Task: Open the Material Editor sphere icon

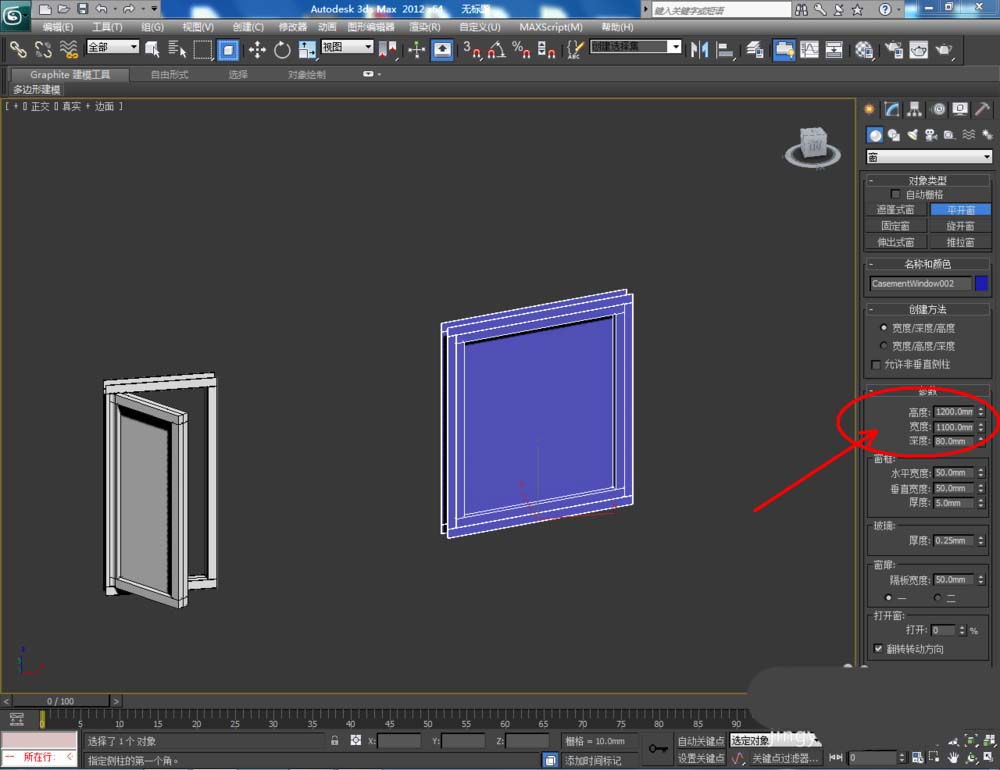Action: (864, 49)
